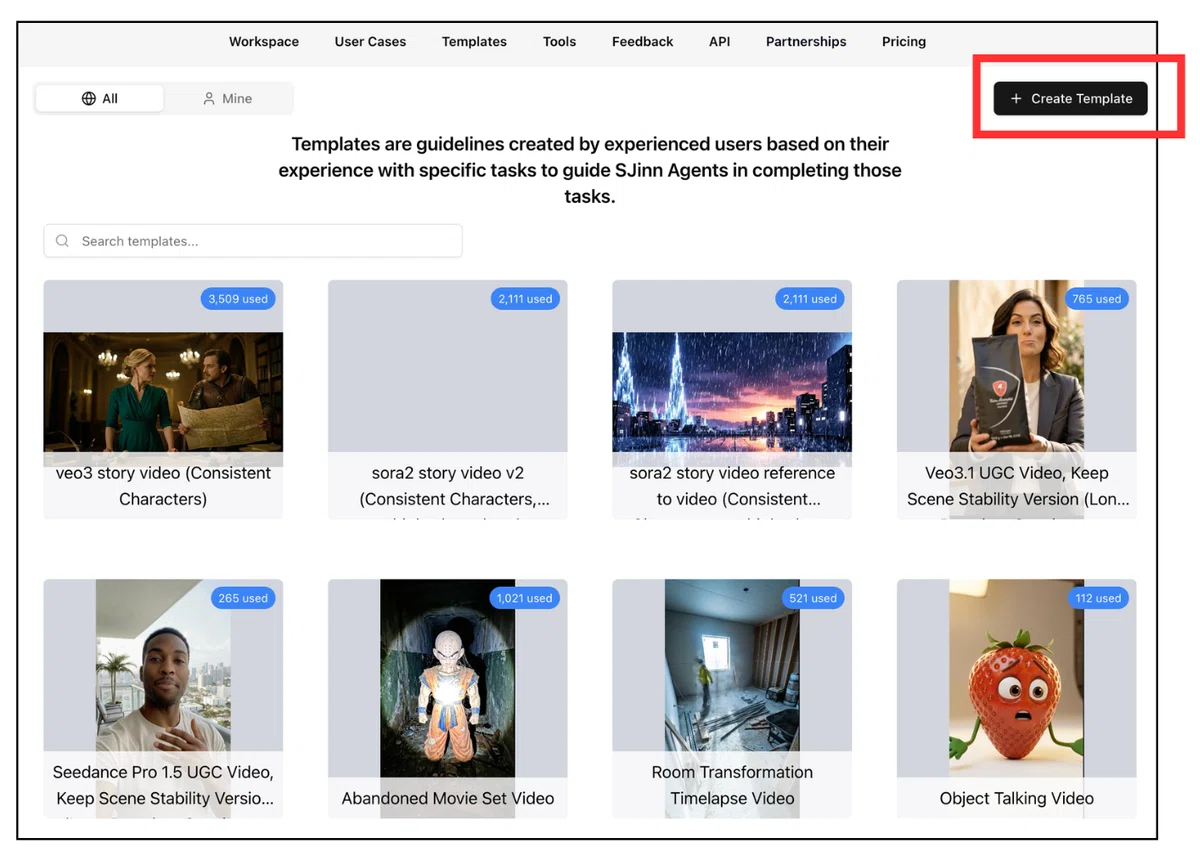Screen dimensions: 1200x861
Task: Open the Workspace menu item
Action: pyautogui.click(x=264, y=42)
